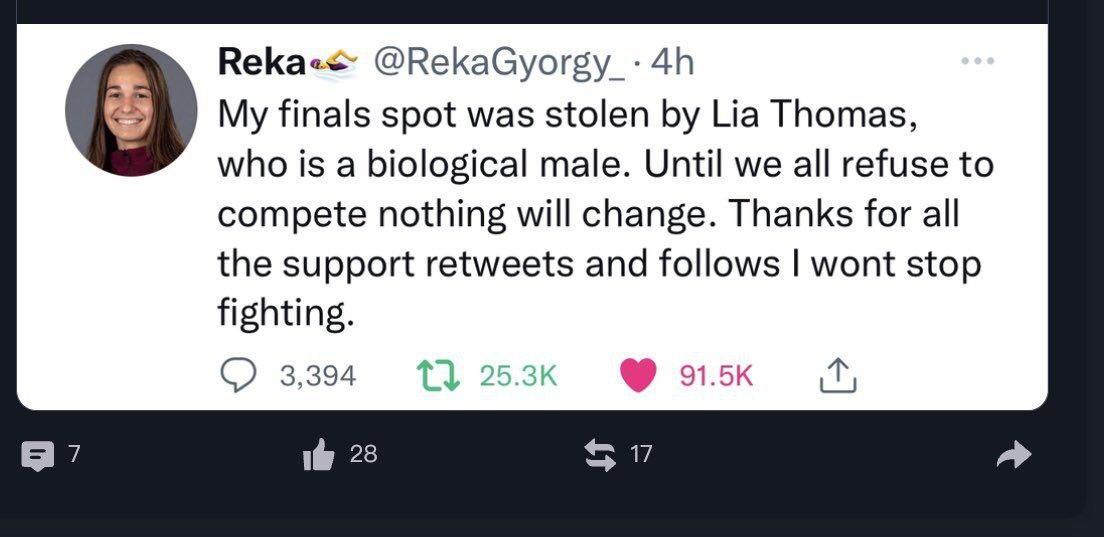Click the repost arrows icon with 17

pyautogui.click(x=600, y=455)
